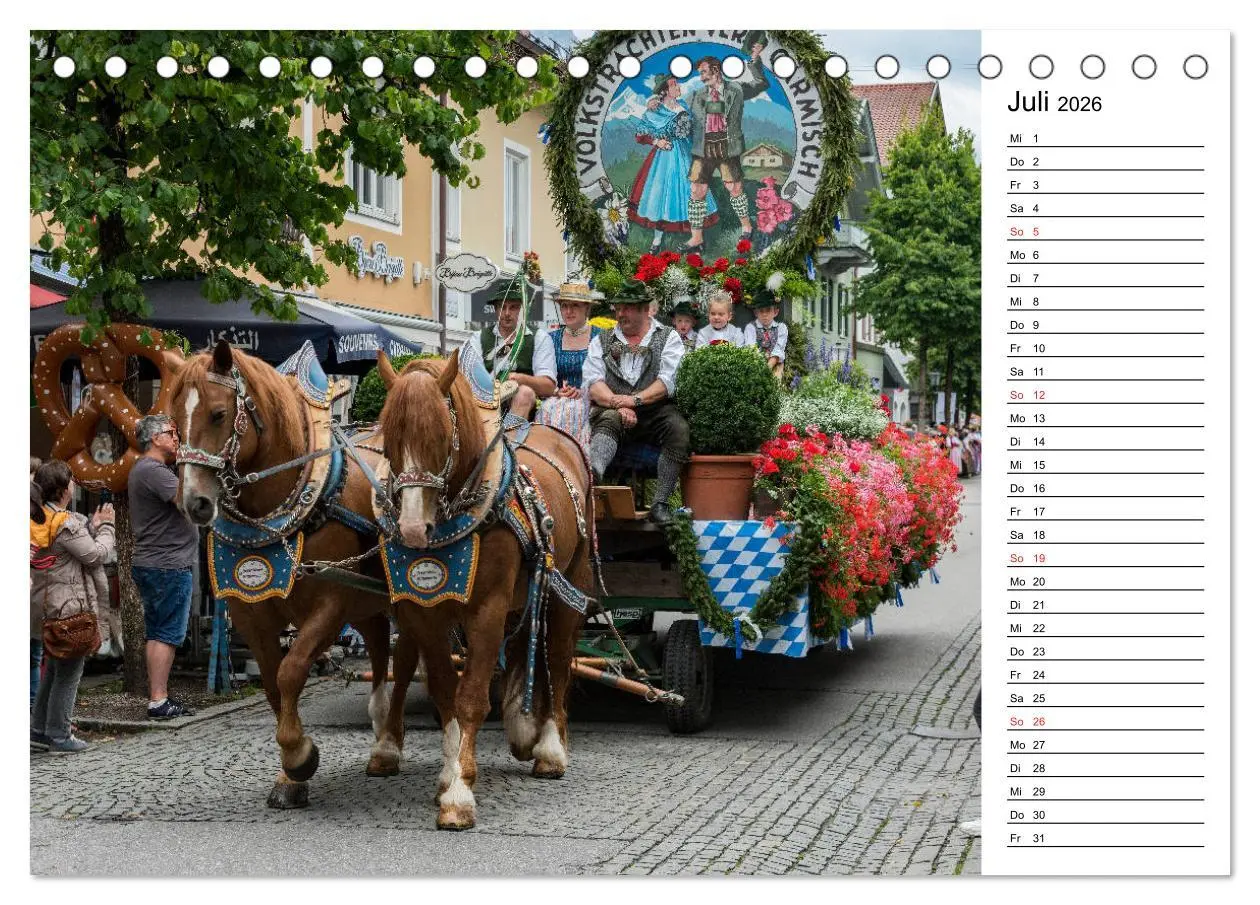Click the oval 'Bijou Brigitte' hanging sign

466,272
